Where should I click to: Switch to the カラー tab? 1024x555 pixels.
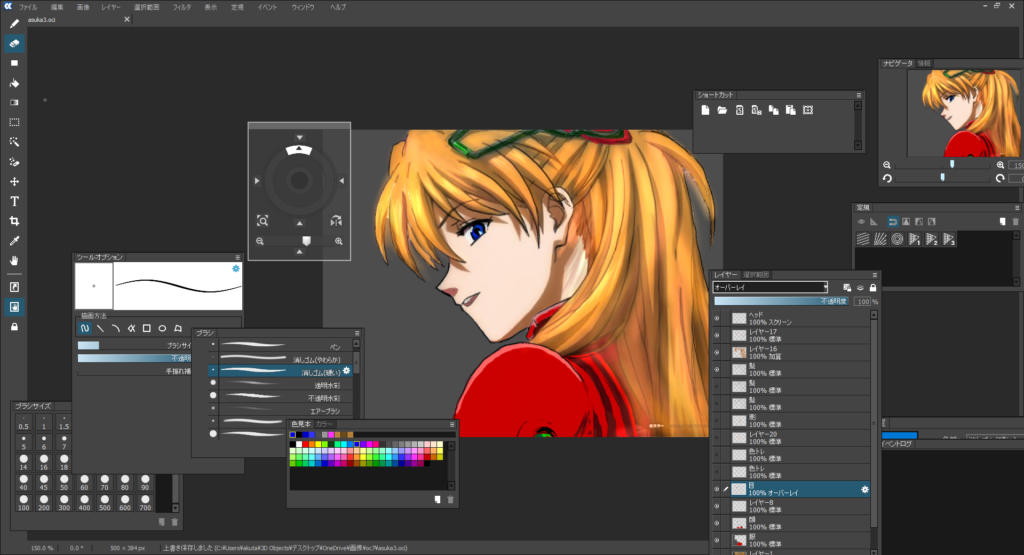pos(324,424)
